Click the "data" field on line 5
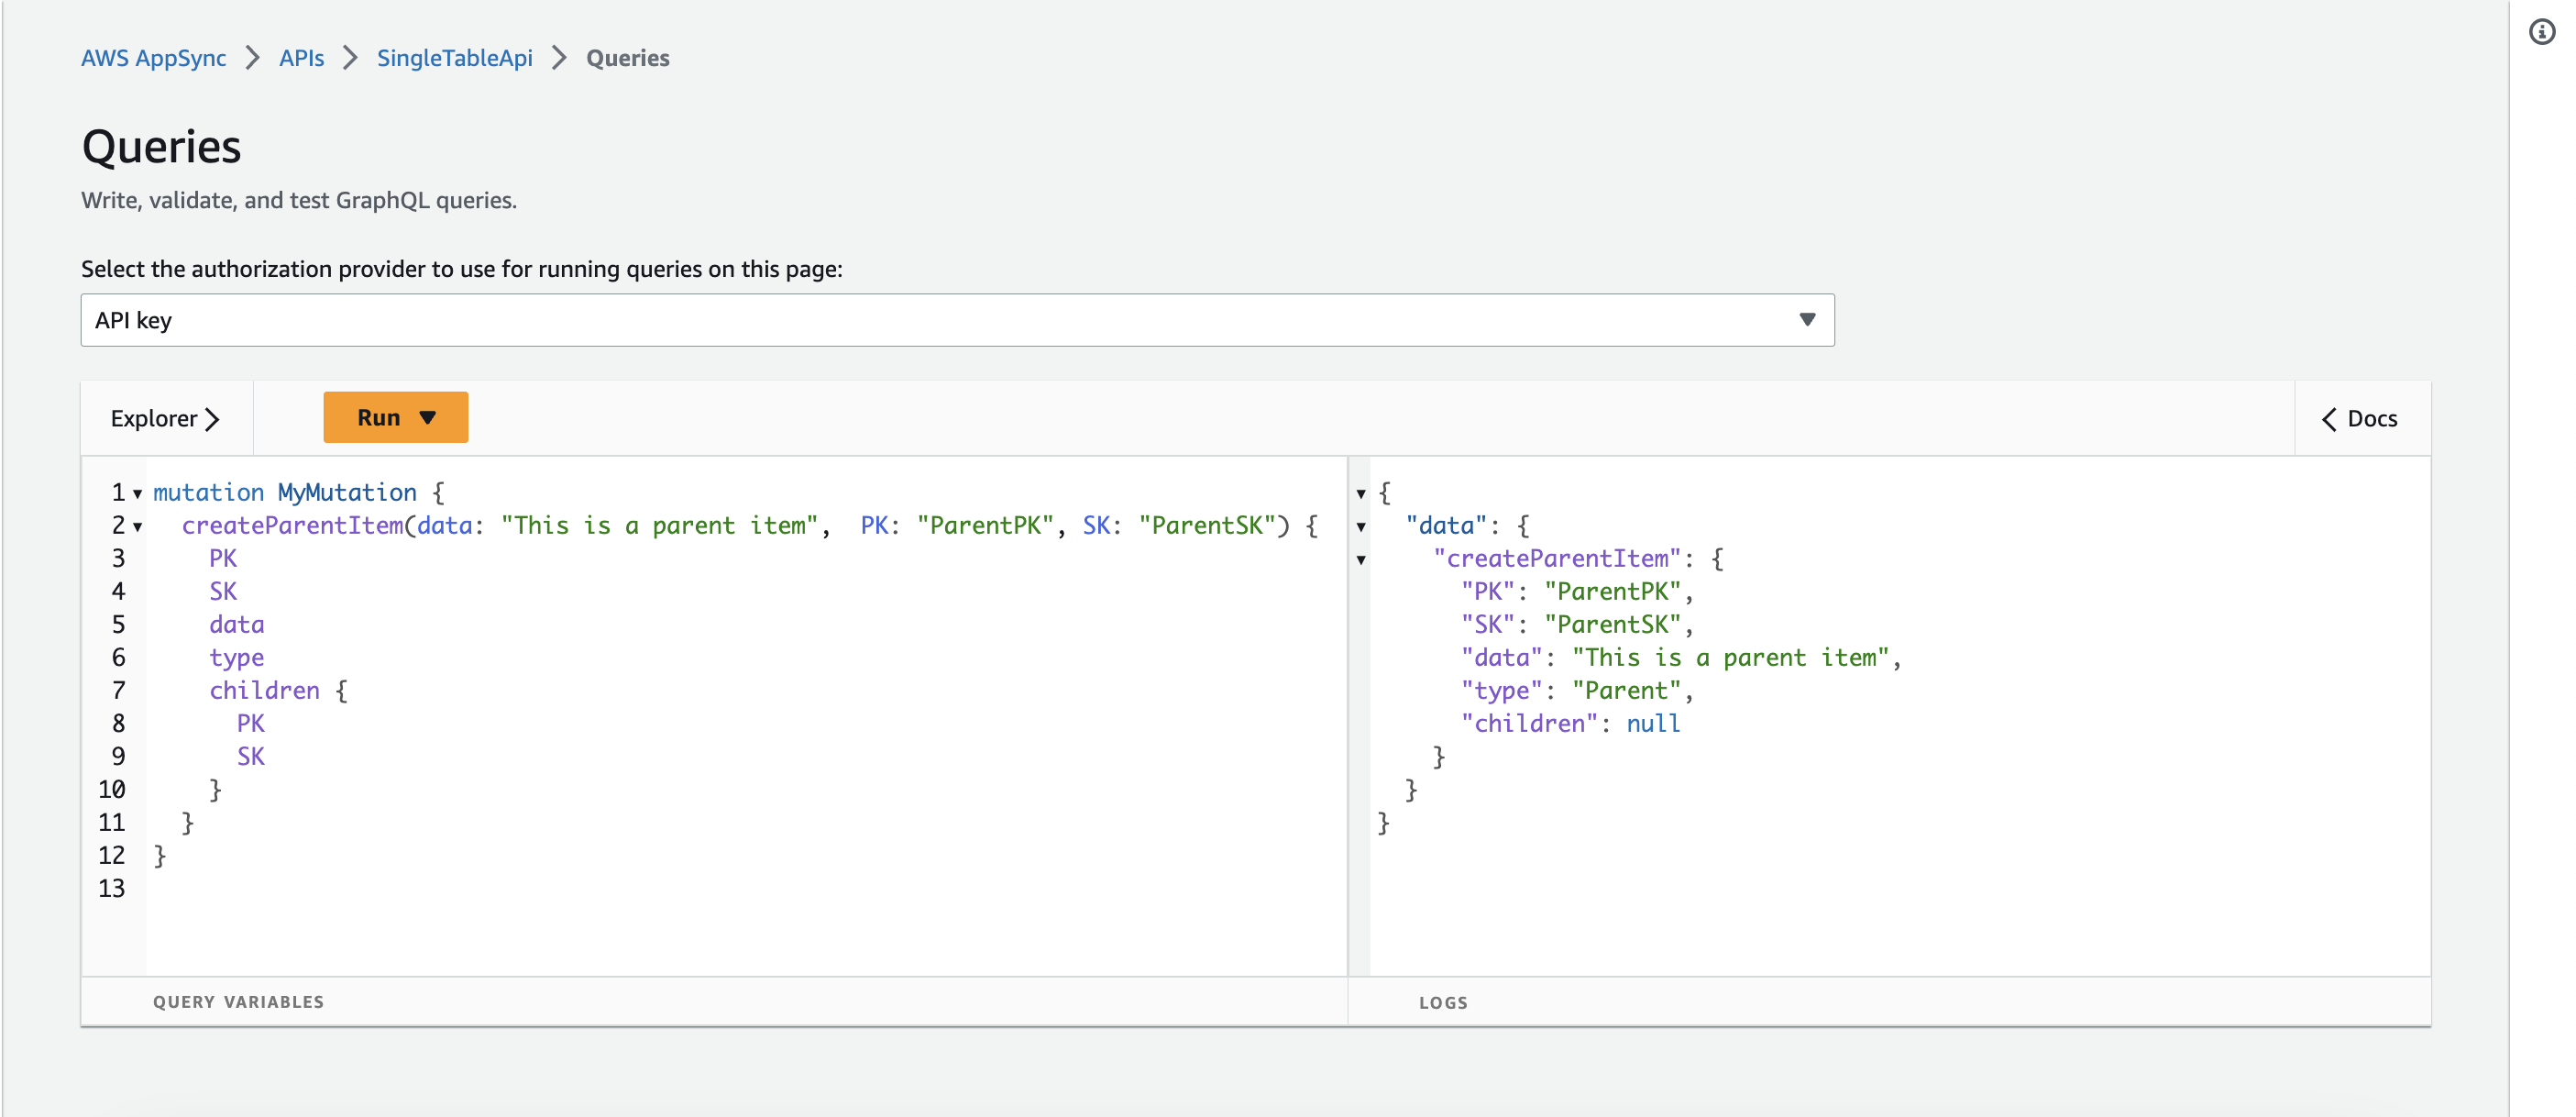Viewport: 2576px width, 1117px height. [237, 625]
